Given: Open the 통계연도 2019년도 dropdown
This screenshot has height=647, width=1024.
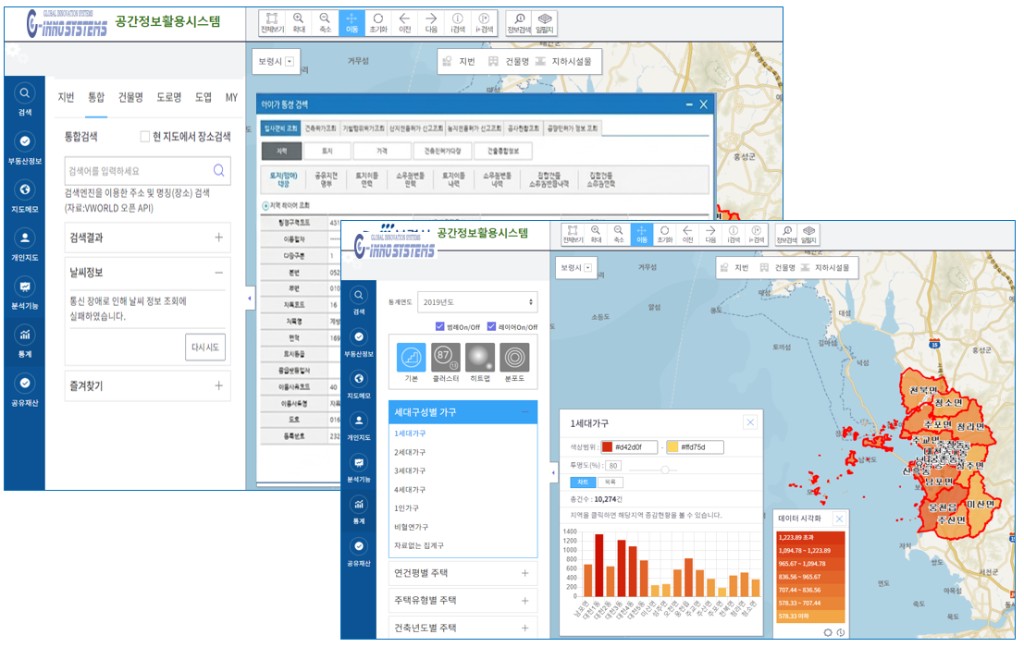Looking at the screenshot, I should point(476,301).
